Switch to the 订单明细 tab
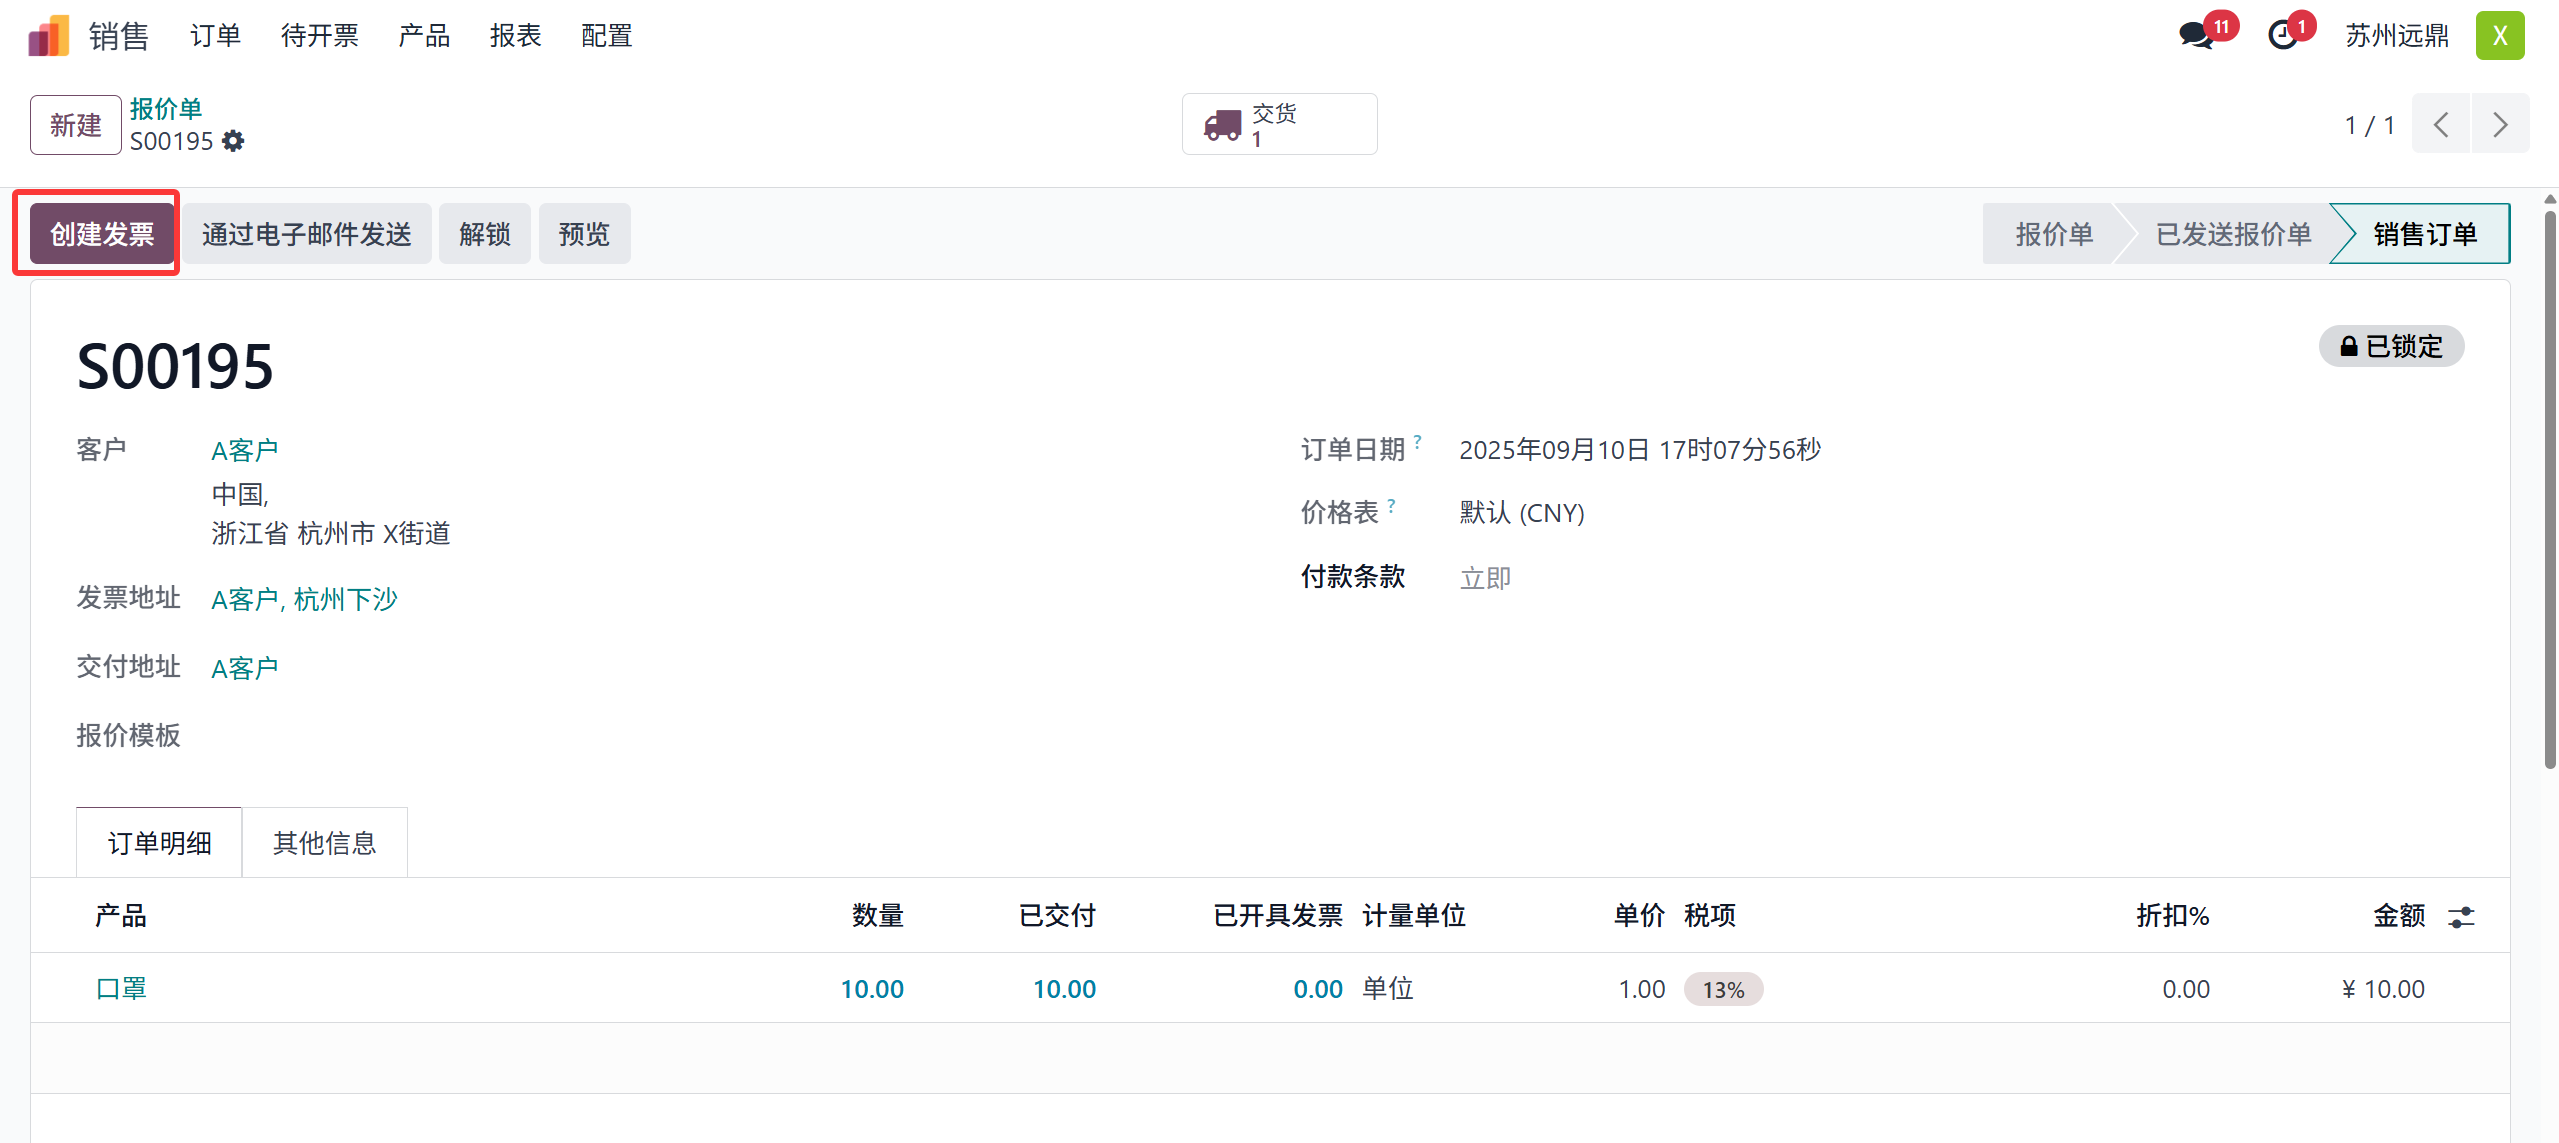 coord(159,843)
